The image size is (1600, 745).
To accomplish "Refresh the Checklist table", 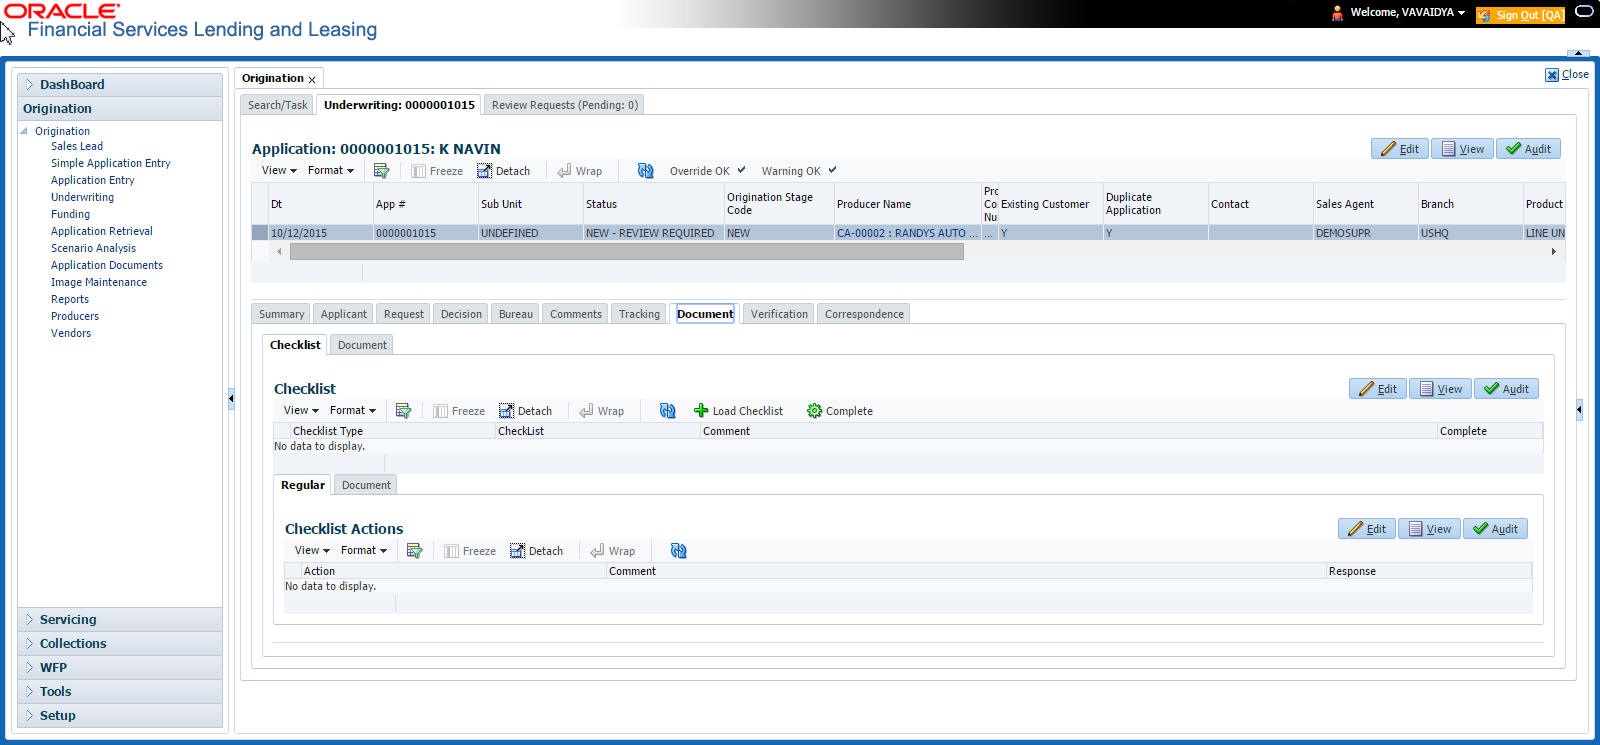I will pyautogui.click(x=667, y=411).
